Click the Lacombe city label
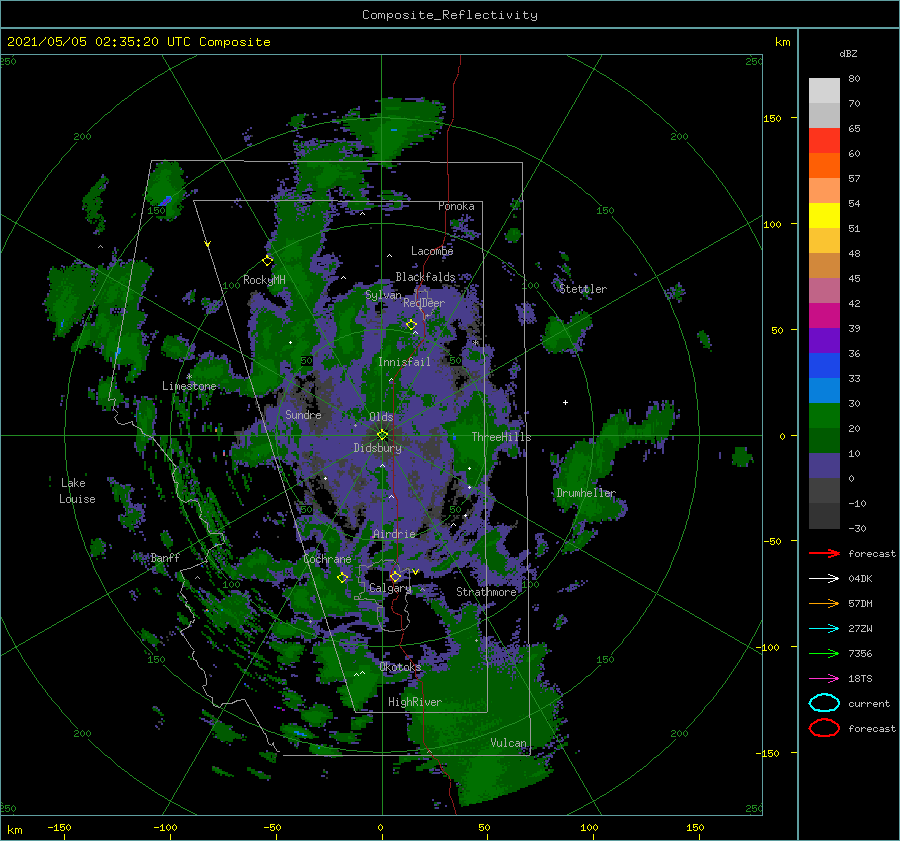 tap(432, 251)
